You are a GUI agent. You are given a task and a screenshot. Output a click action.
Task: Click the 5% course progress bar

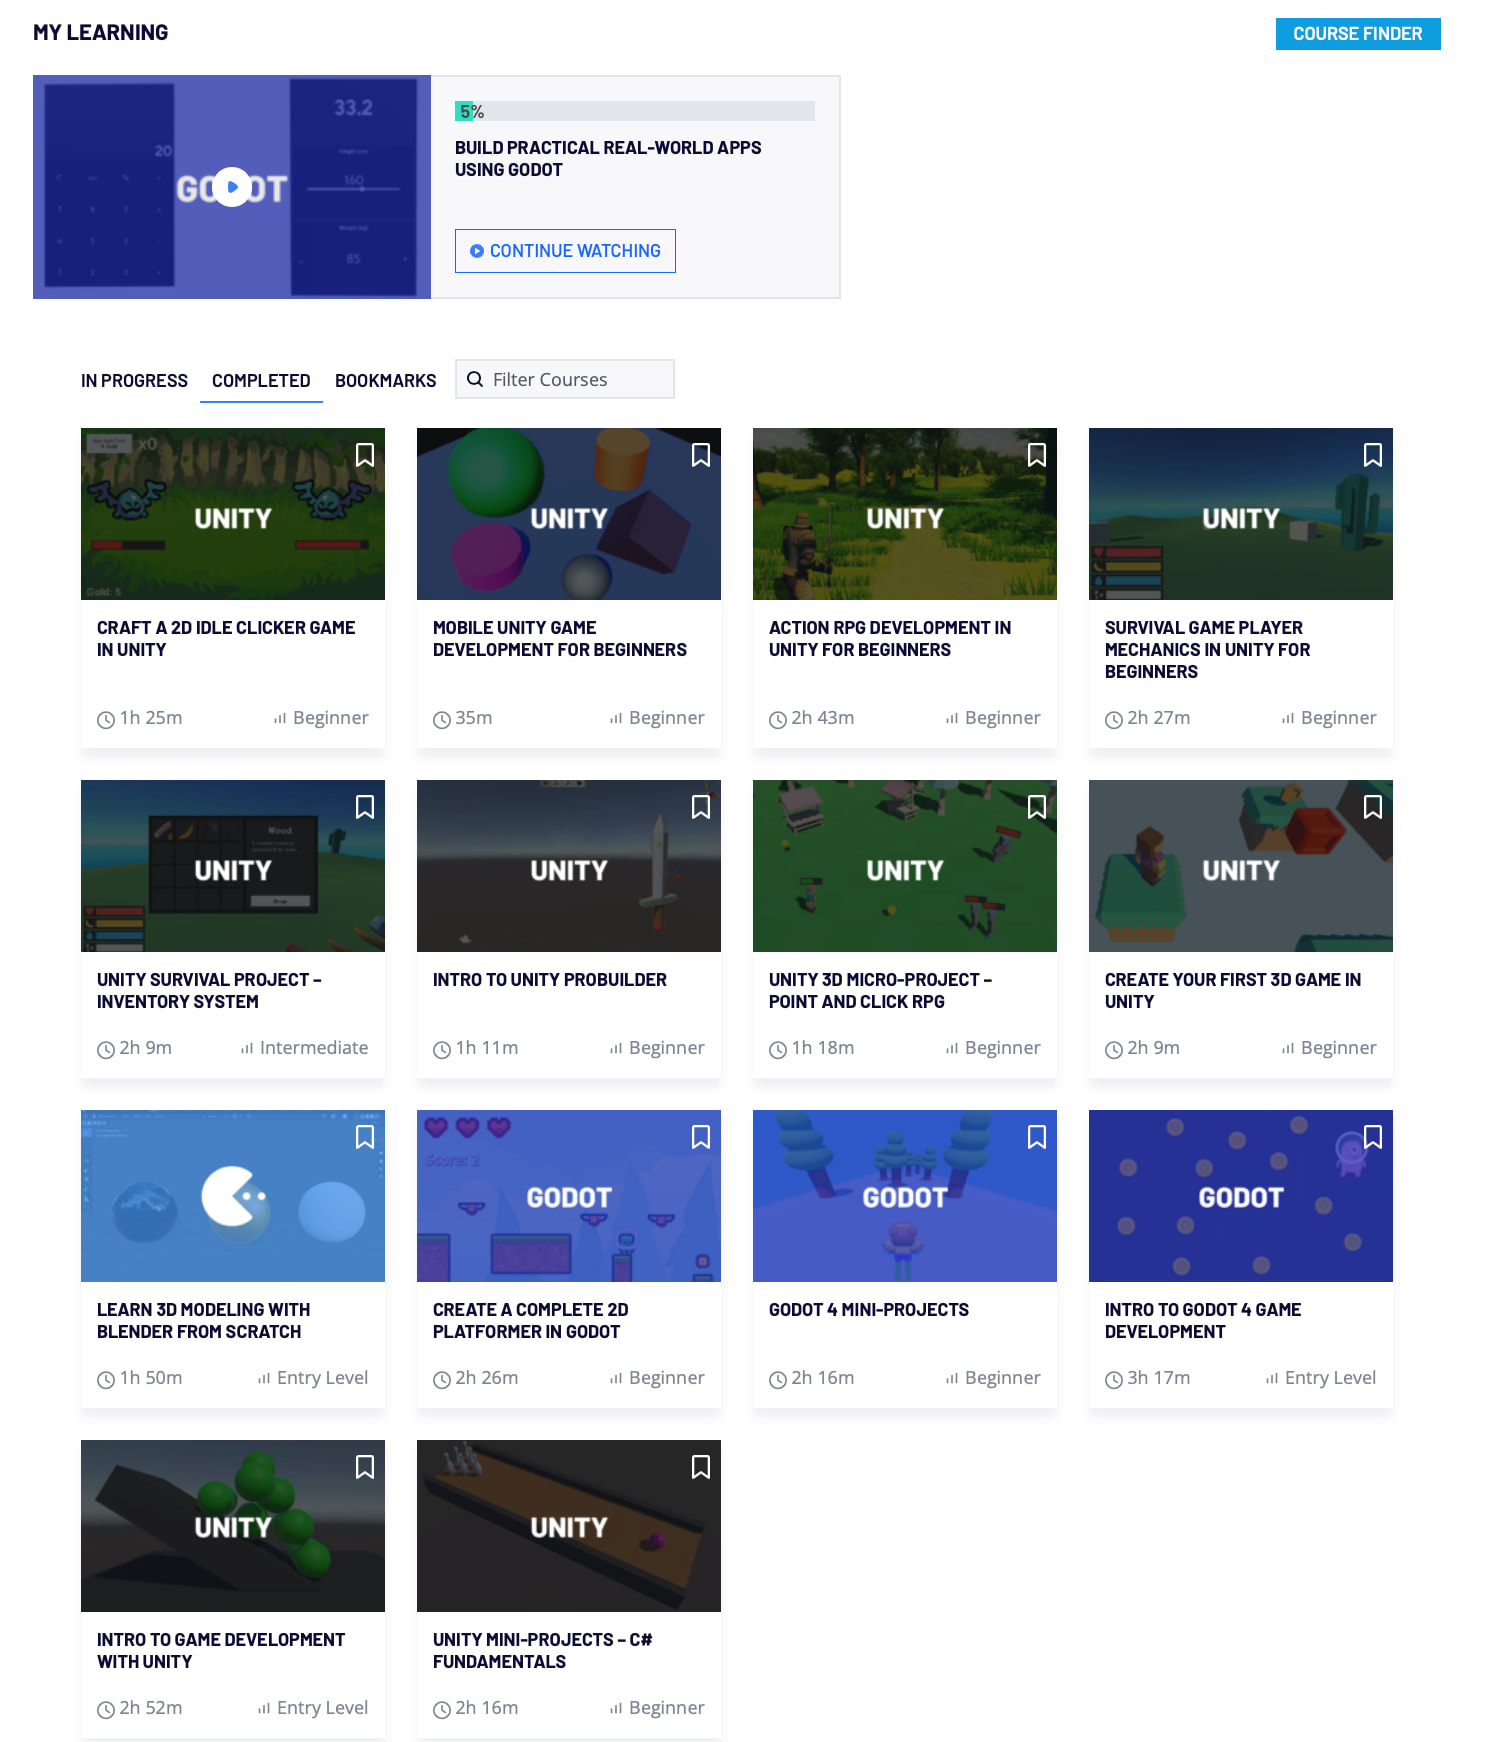click(634, 111)
